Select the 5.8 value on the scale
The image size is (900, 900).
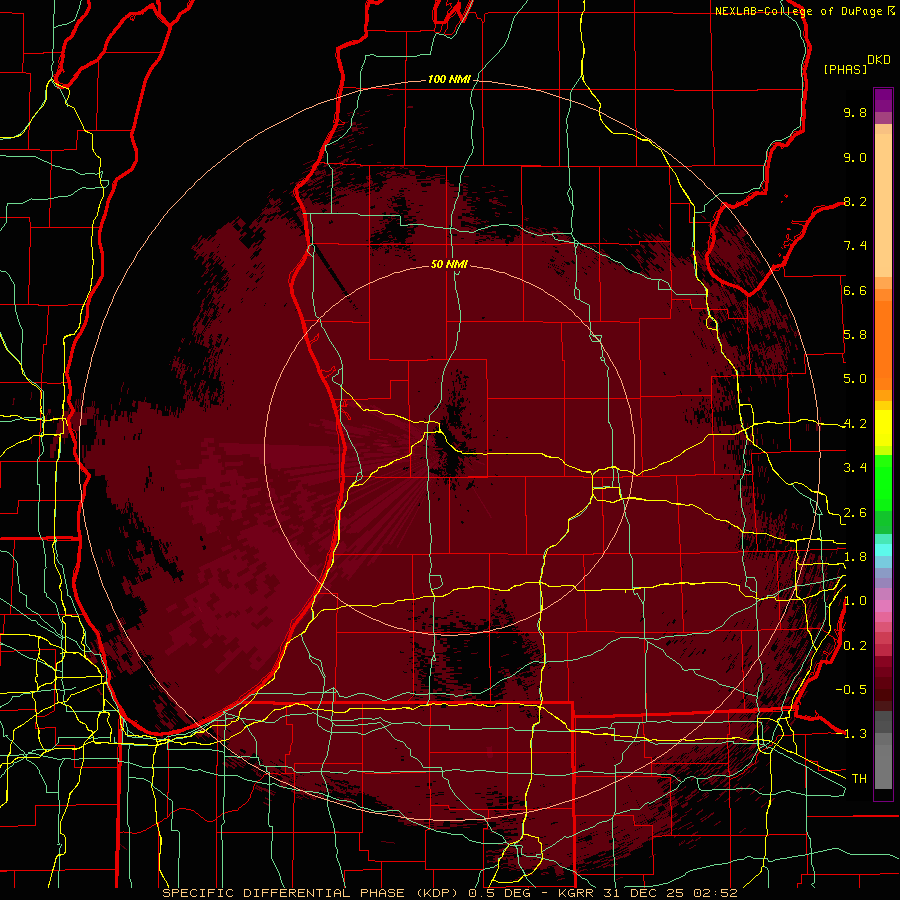855,335
